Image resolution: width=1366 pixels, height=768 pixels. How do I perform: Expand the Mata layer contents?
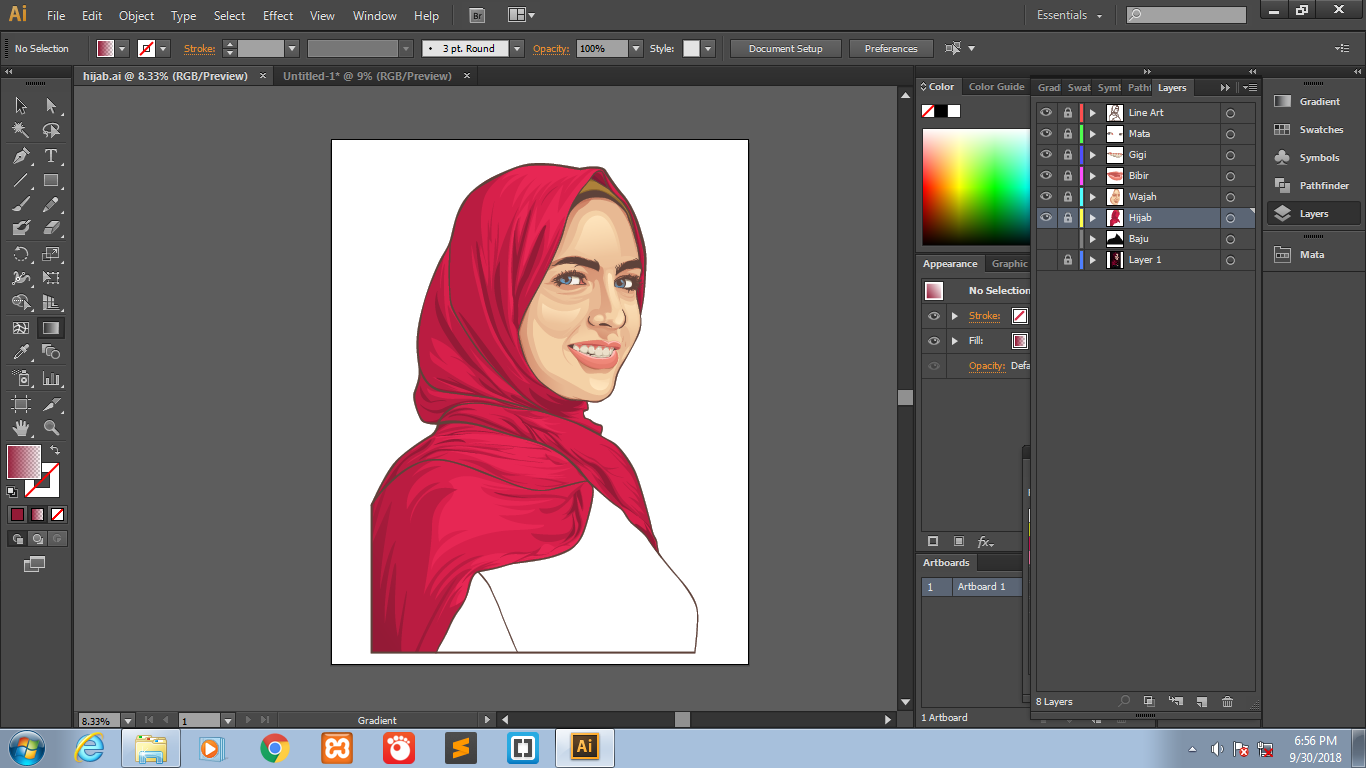(1092, 134)
